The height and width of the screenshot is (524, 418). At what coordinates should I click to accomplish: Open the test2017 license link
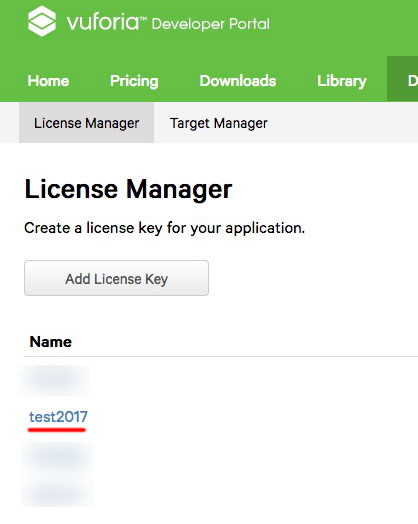coord(58,417)
